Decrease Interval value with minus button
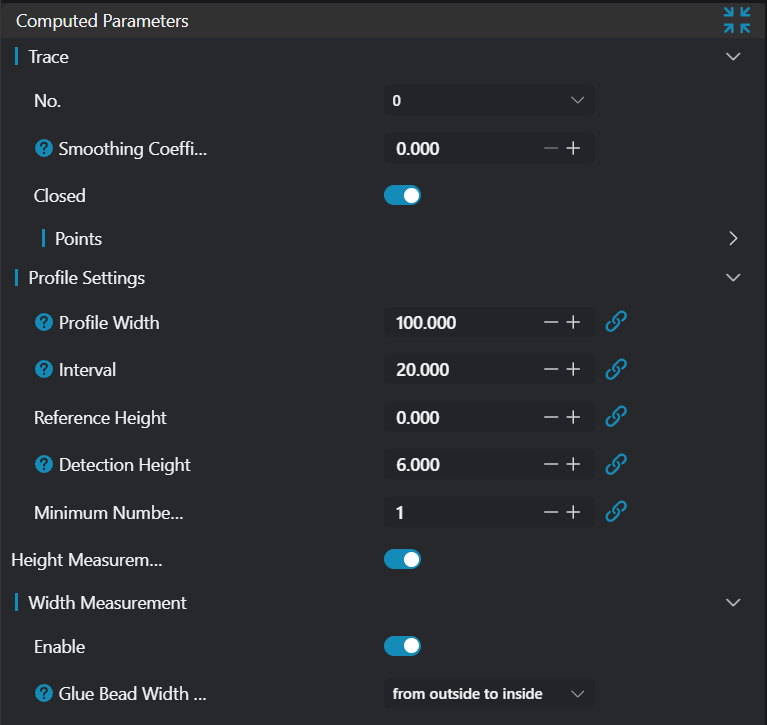This screenshot has width=767, height=725. point(550,369)
